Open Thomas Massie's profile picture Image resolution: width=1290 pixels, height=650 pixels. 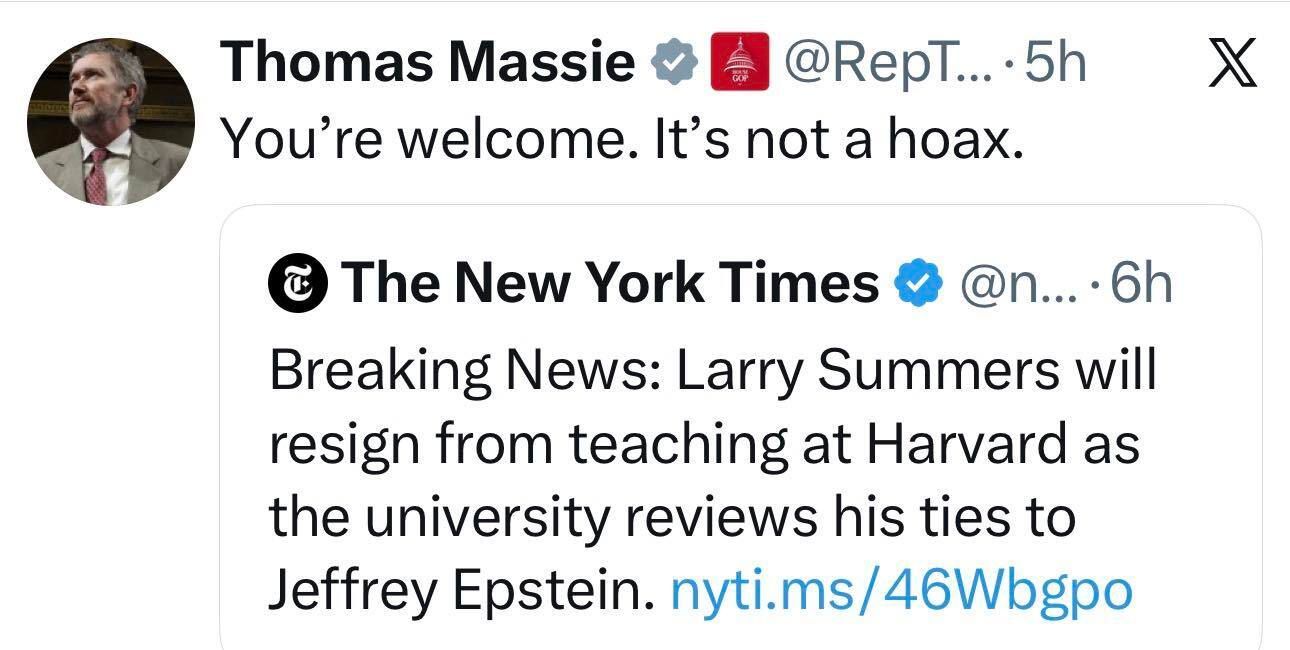tap(110, 123)
